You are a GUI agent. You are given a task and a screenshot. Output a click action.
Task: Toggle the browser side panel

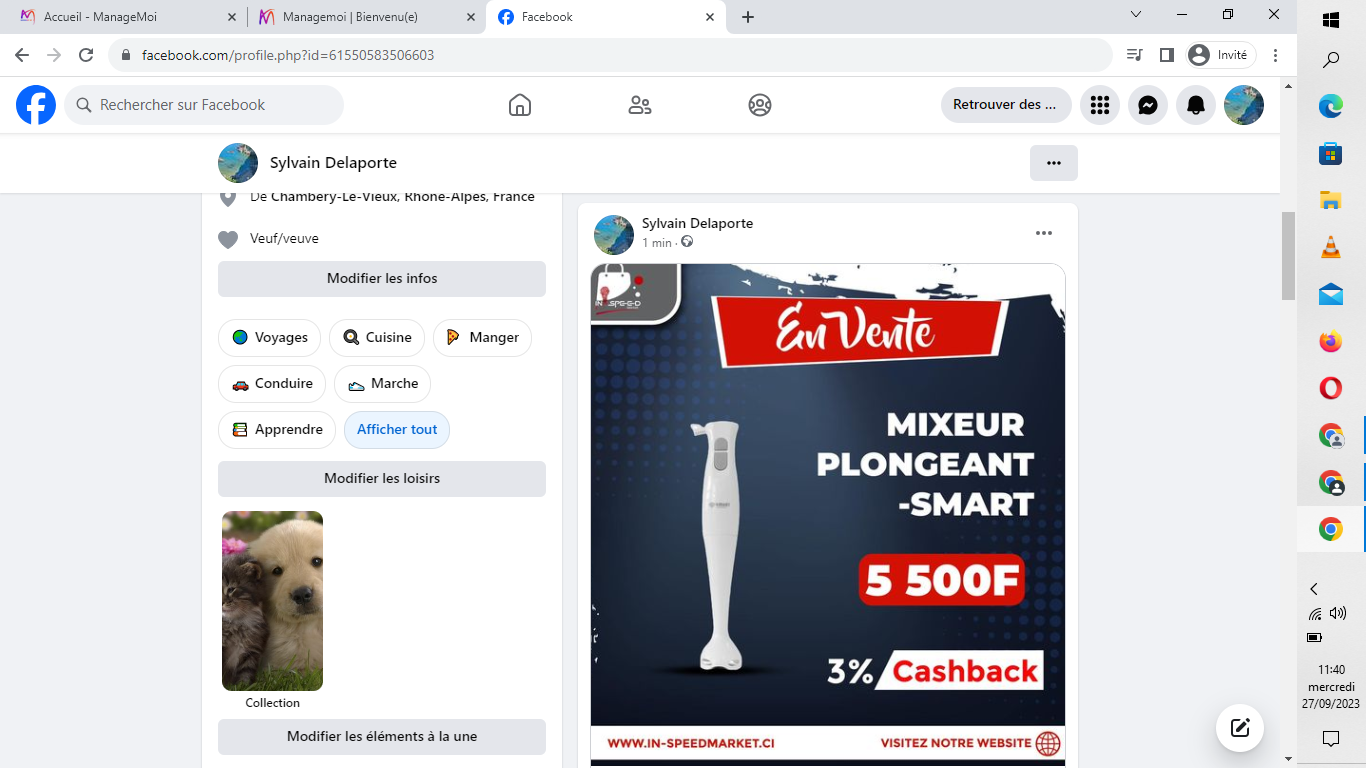[x=1166, y=55]
